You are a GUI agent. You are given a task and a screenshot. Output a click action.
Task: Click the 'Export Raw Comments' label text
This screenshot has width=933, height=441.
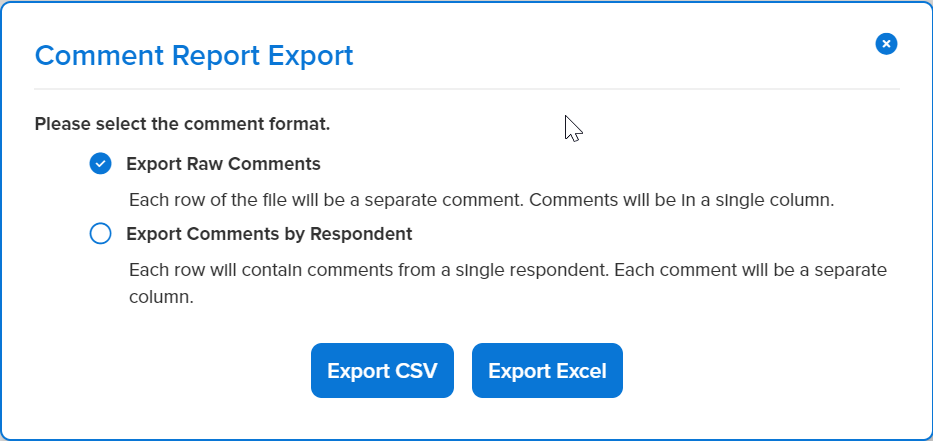[x=223, y=163]
